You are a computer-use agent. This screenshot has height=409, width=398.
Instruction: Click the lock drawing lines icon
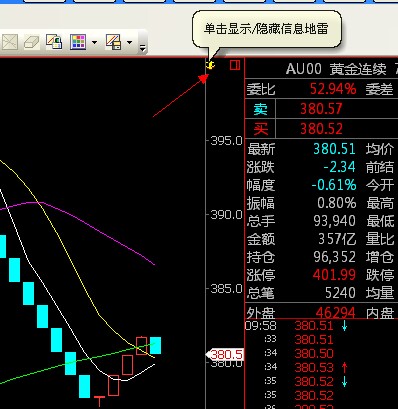[54, 42]
